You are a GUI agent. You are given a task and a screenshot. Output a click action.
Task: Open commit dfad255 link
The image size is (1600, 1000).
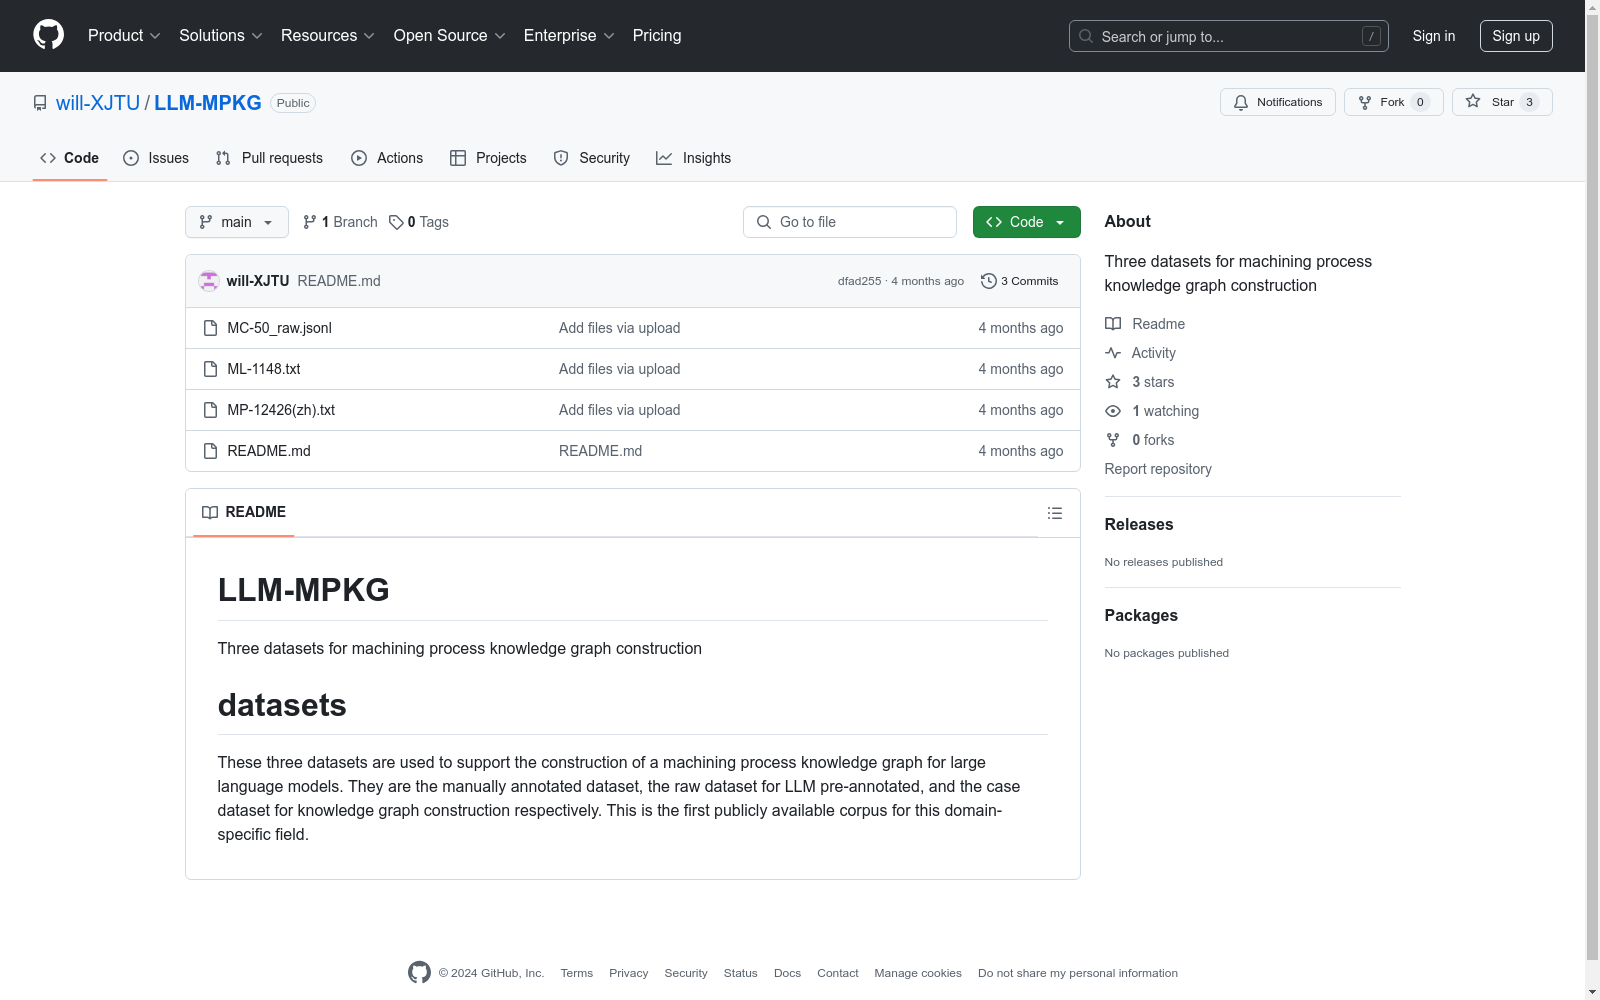860,281
